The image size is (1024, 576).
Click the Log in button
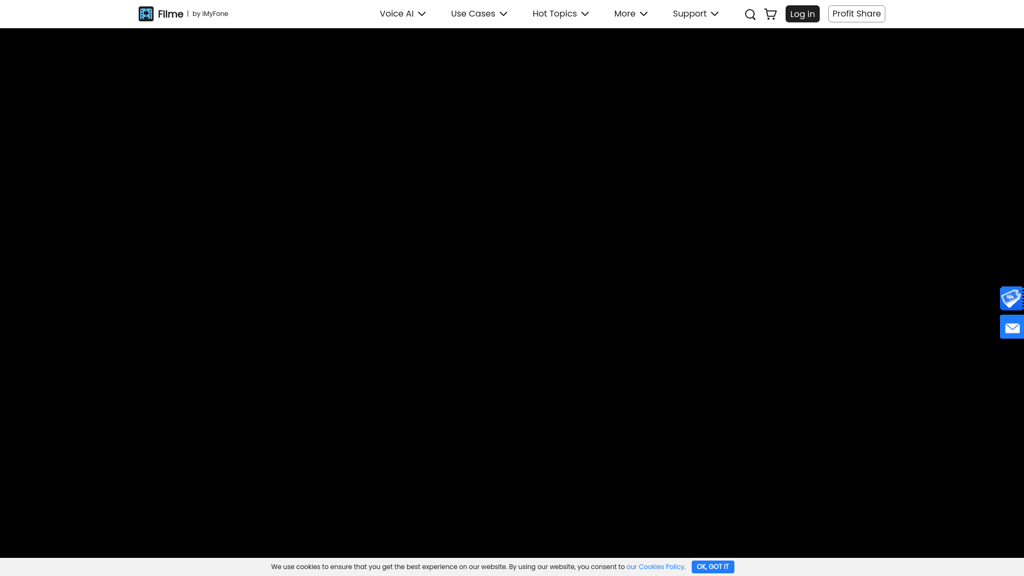point(802,14)
